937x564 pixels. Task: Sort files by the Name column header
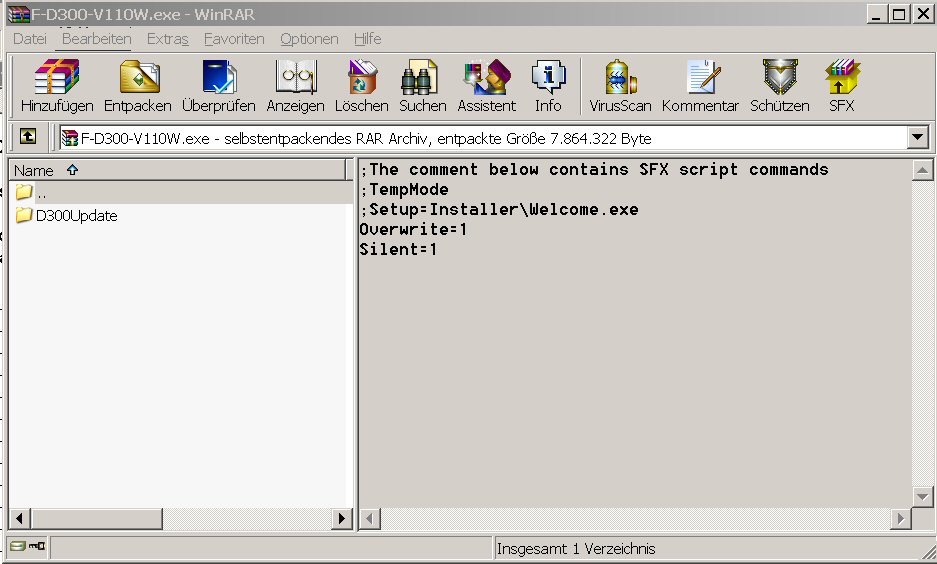point(177,170)
